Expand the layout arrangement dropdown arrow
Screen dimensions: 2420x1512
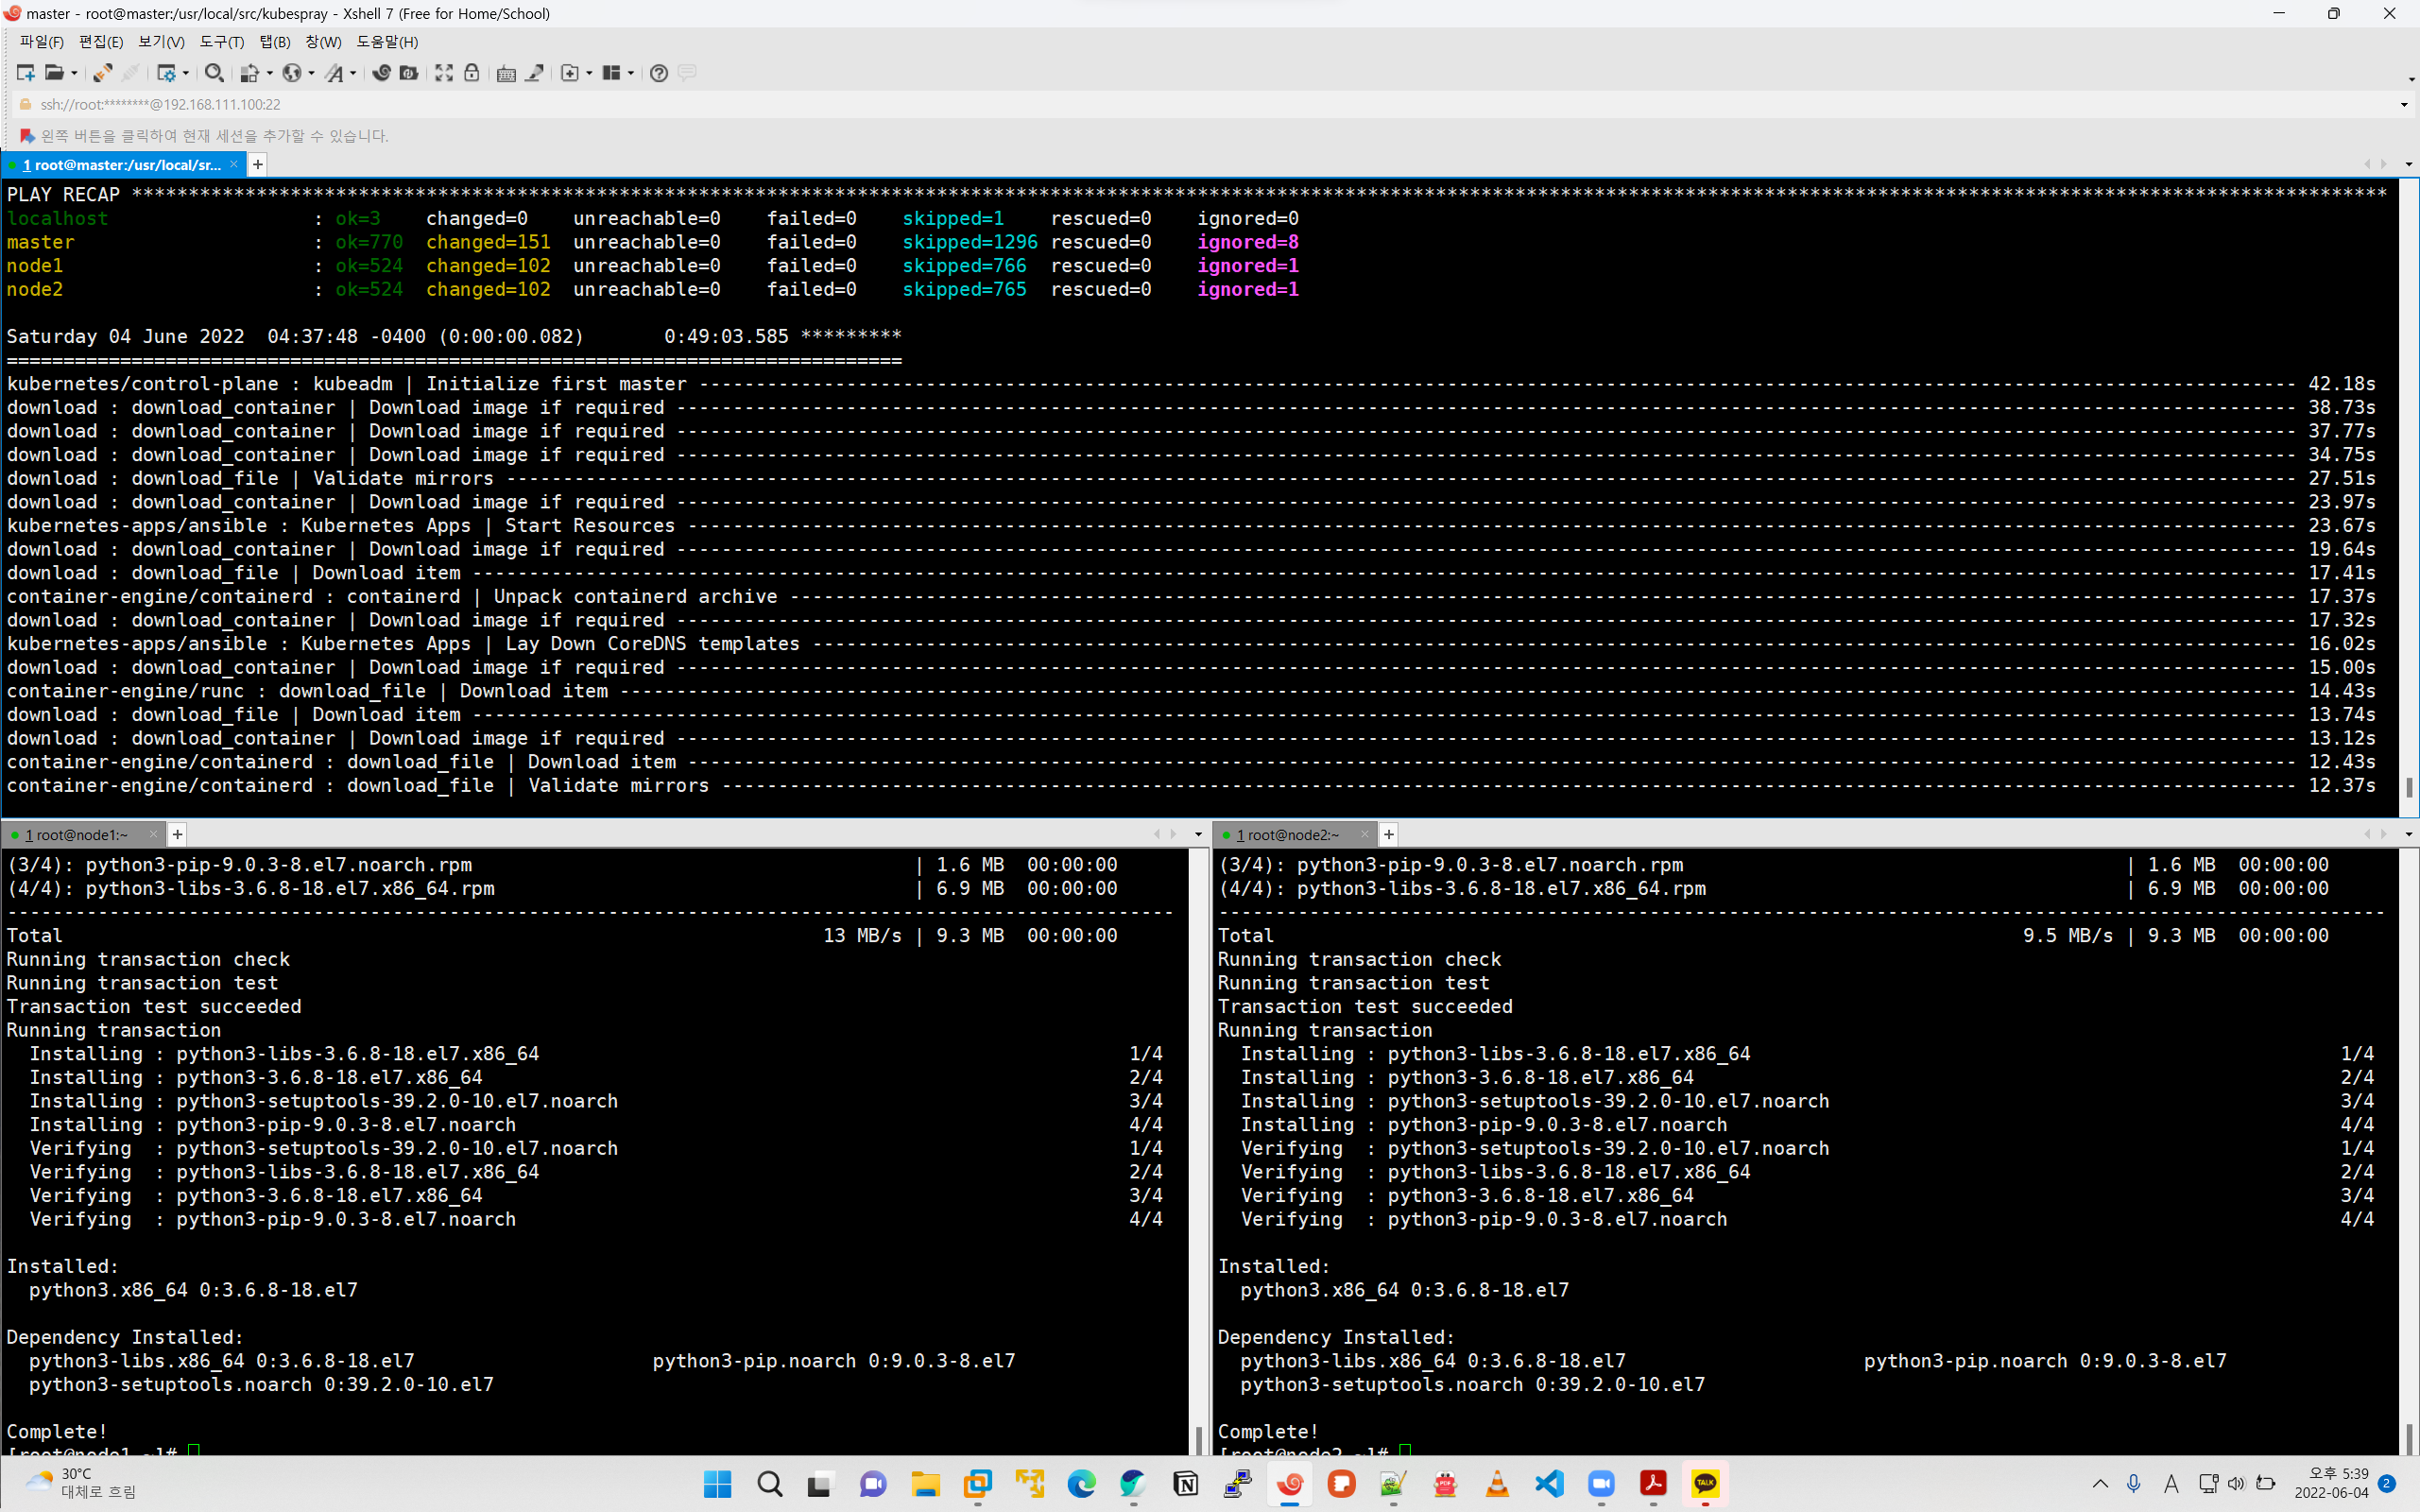pyautogui.click(x=631, y=73)
